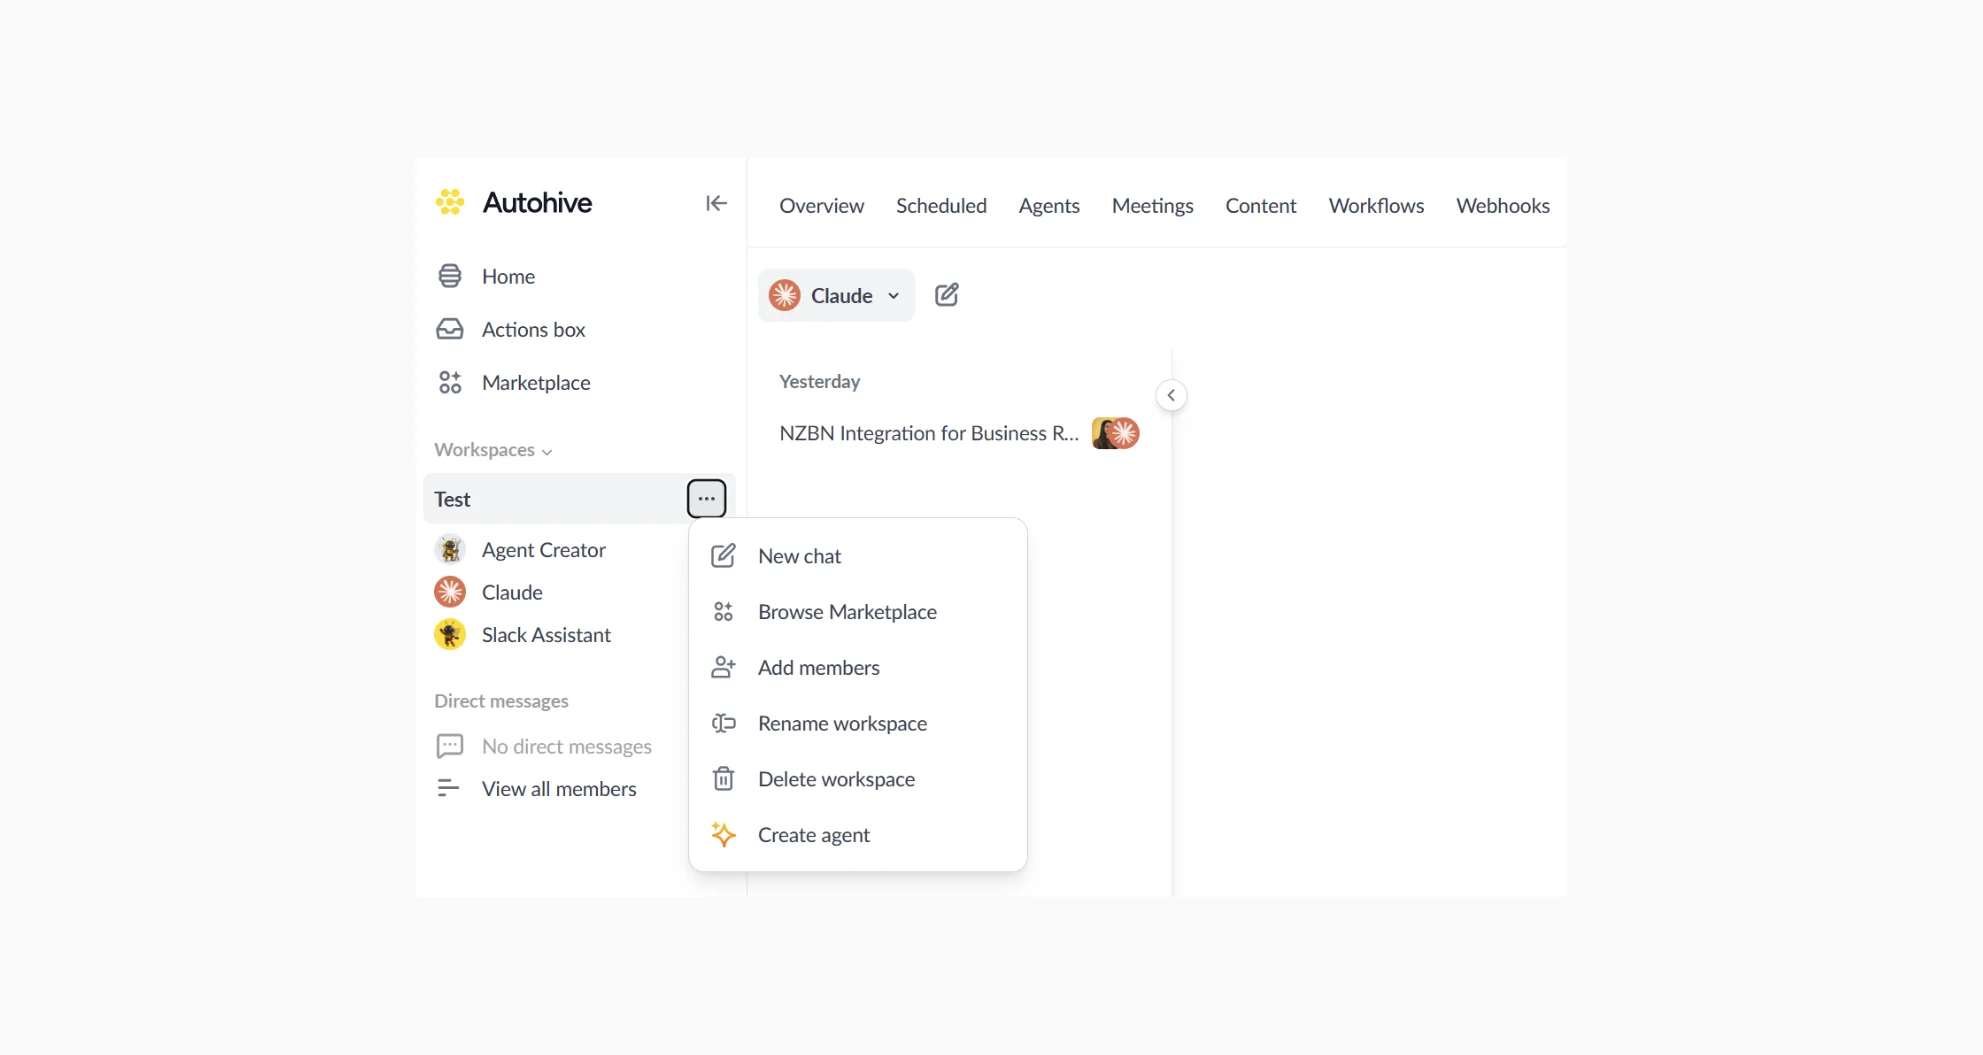Open the NZBN Integration conversation

(x=927, y=433)
